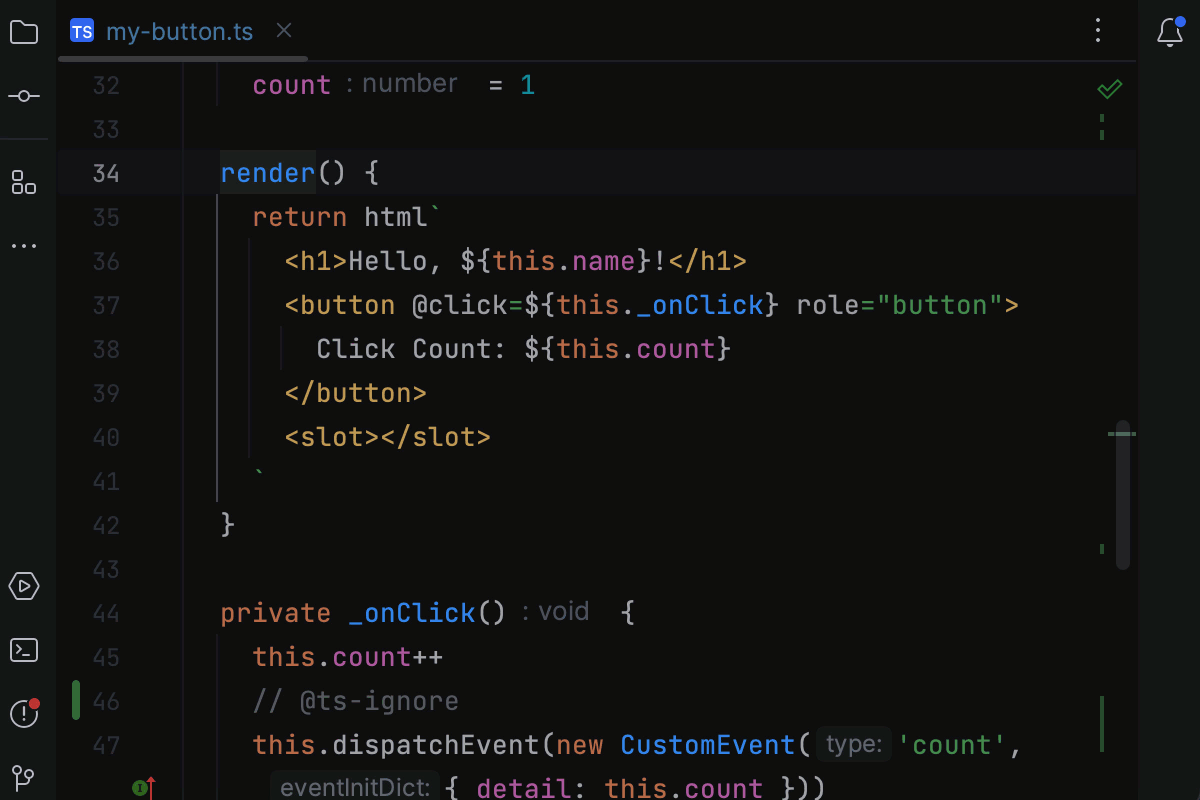
Task: Click line number 46 in the gutter
Action: (105, 701)
